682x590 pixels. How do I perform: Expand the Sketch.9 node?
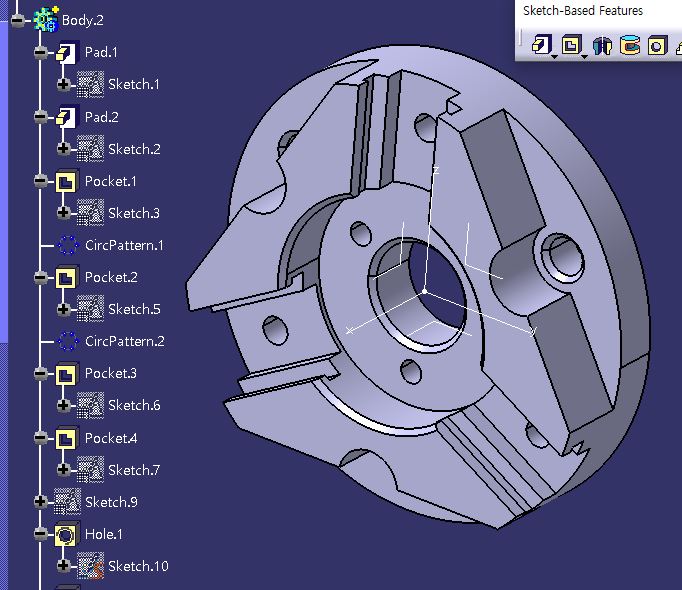point(40,502)
